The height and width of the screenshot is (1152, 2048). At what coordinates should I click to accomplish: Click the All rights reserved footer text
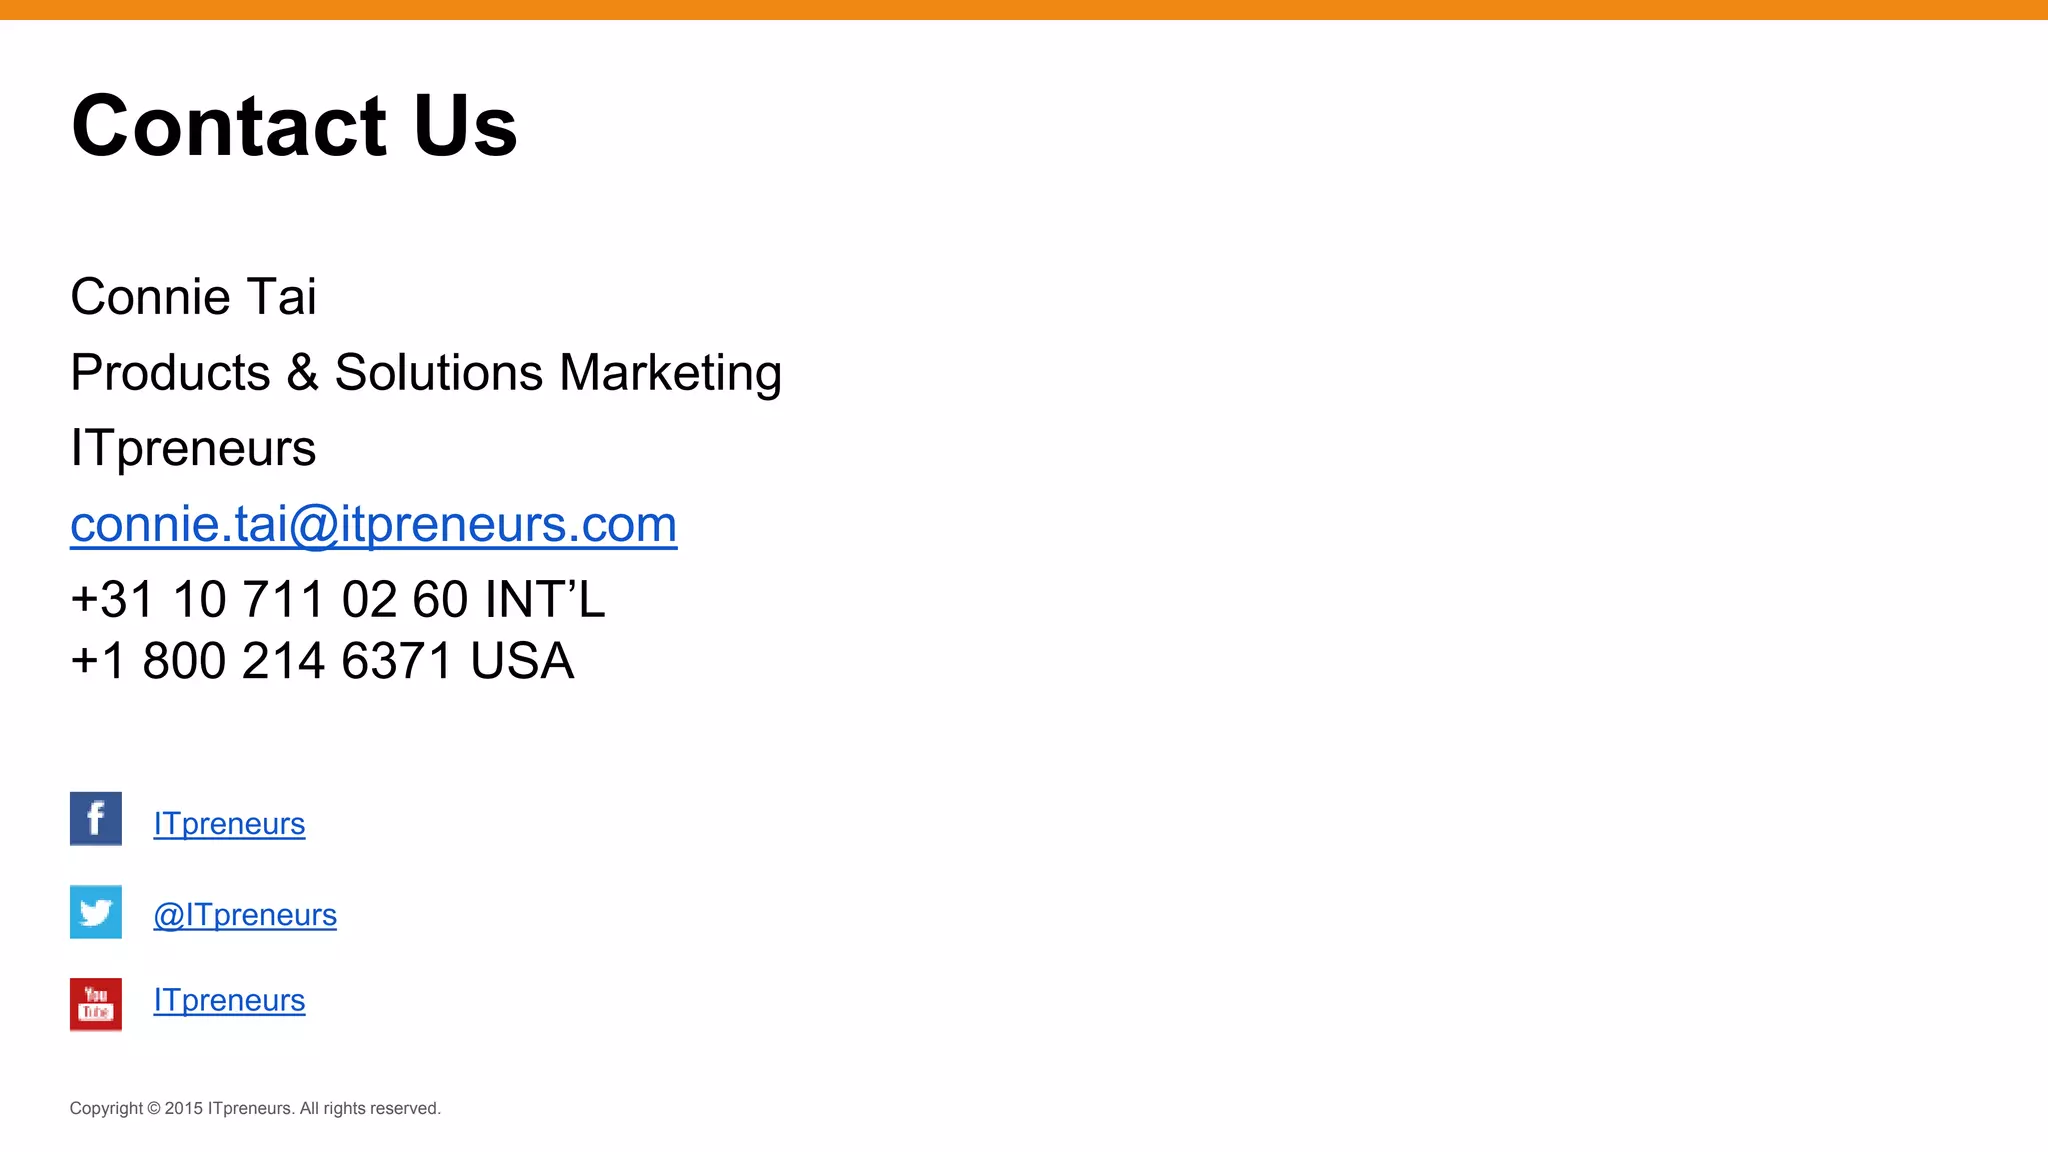(x=370, y=1108)
